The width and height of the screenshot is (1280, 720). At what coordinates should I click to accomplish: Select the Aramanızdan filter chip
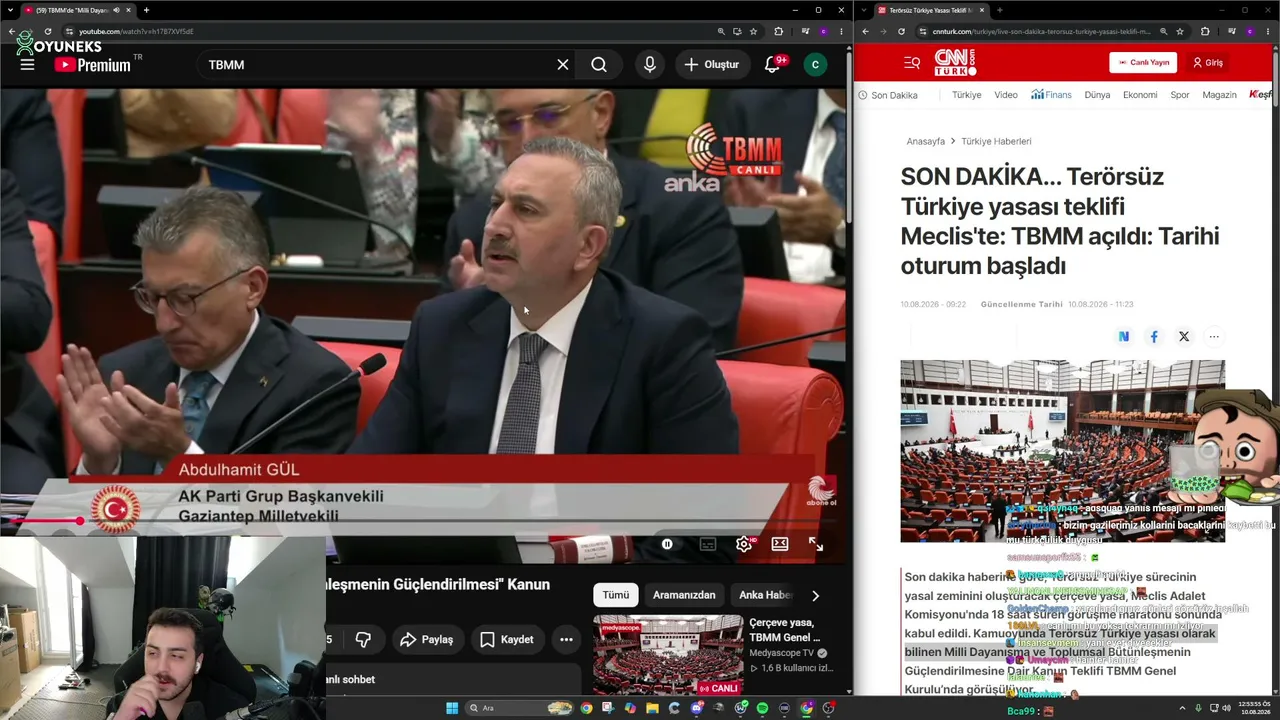pyautogui.click(x=684, y=595)
